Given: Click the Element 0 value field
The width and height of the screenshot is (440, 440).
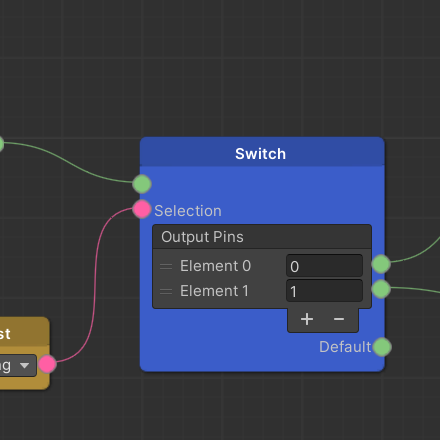Looking at the screenshot, I should click(324, 266).
